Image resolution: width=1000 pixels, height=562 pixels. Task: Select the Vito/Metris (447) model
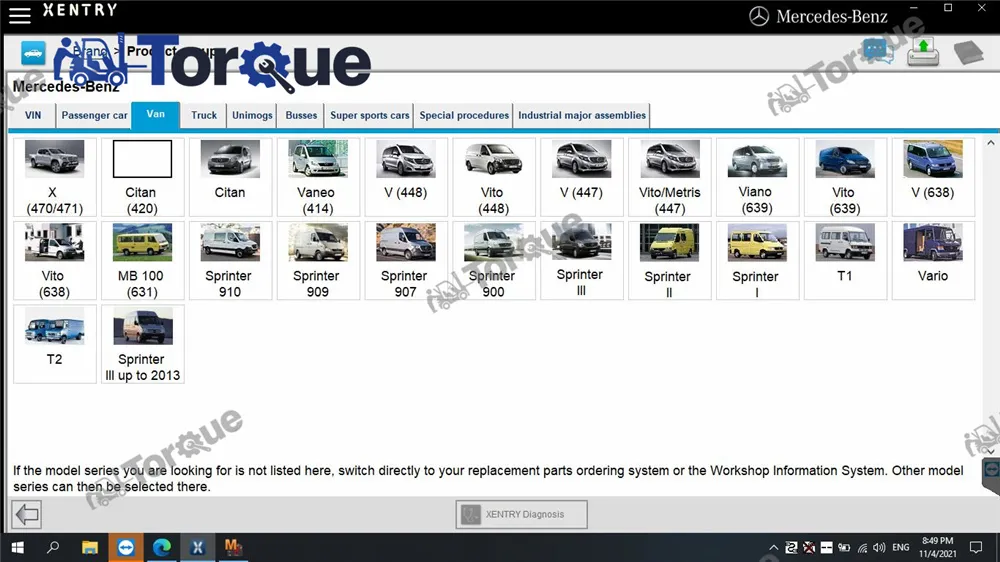(x=670, y=177)
